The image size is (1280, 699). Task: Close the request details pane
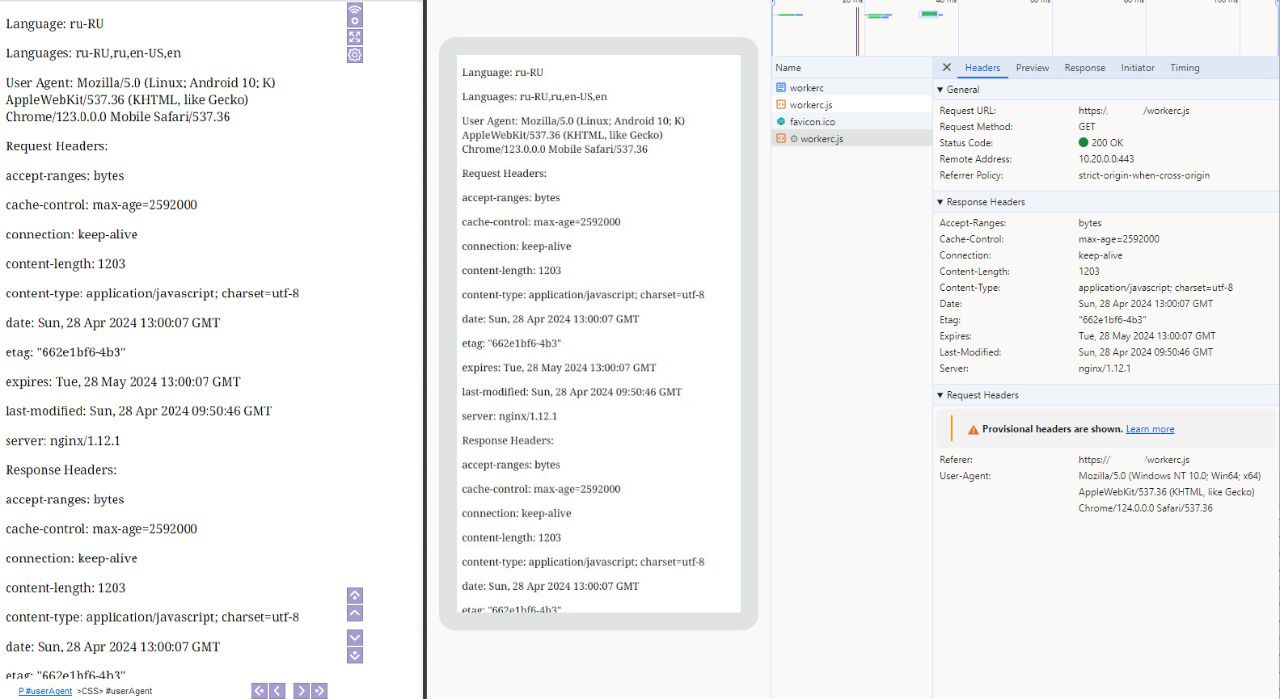tap(946, 68)
